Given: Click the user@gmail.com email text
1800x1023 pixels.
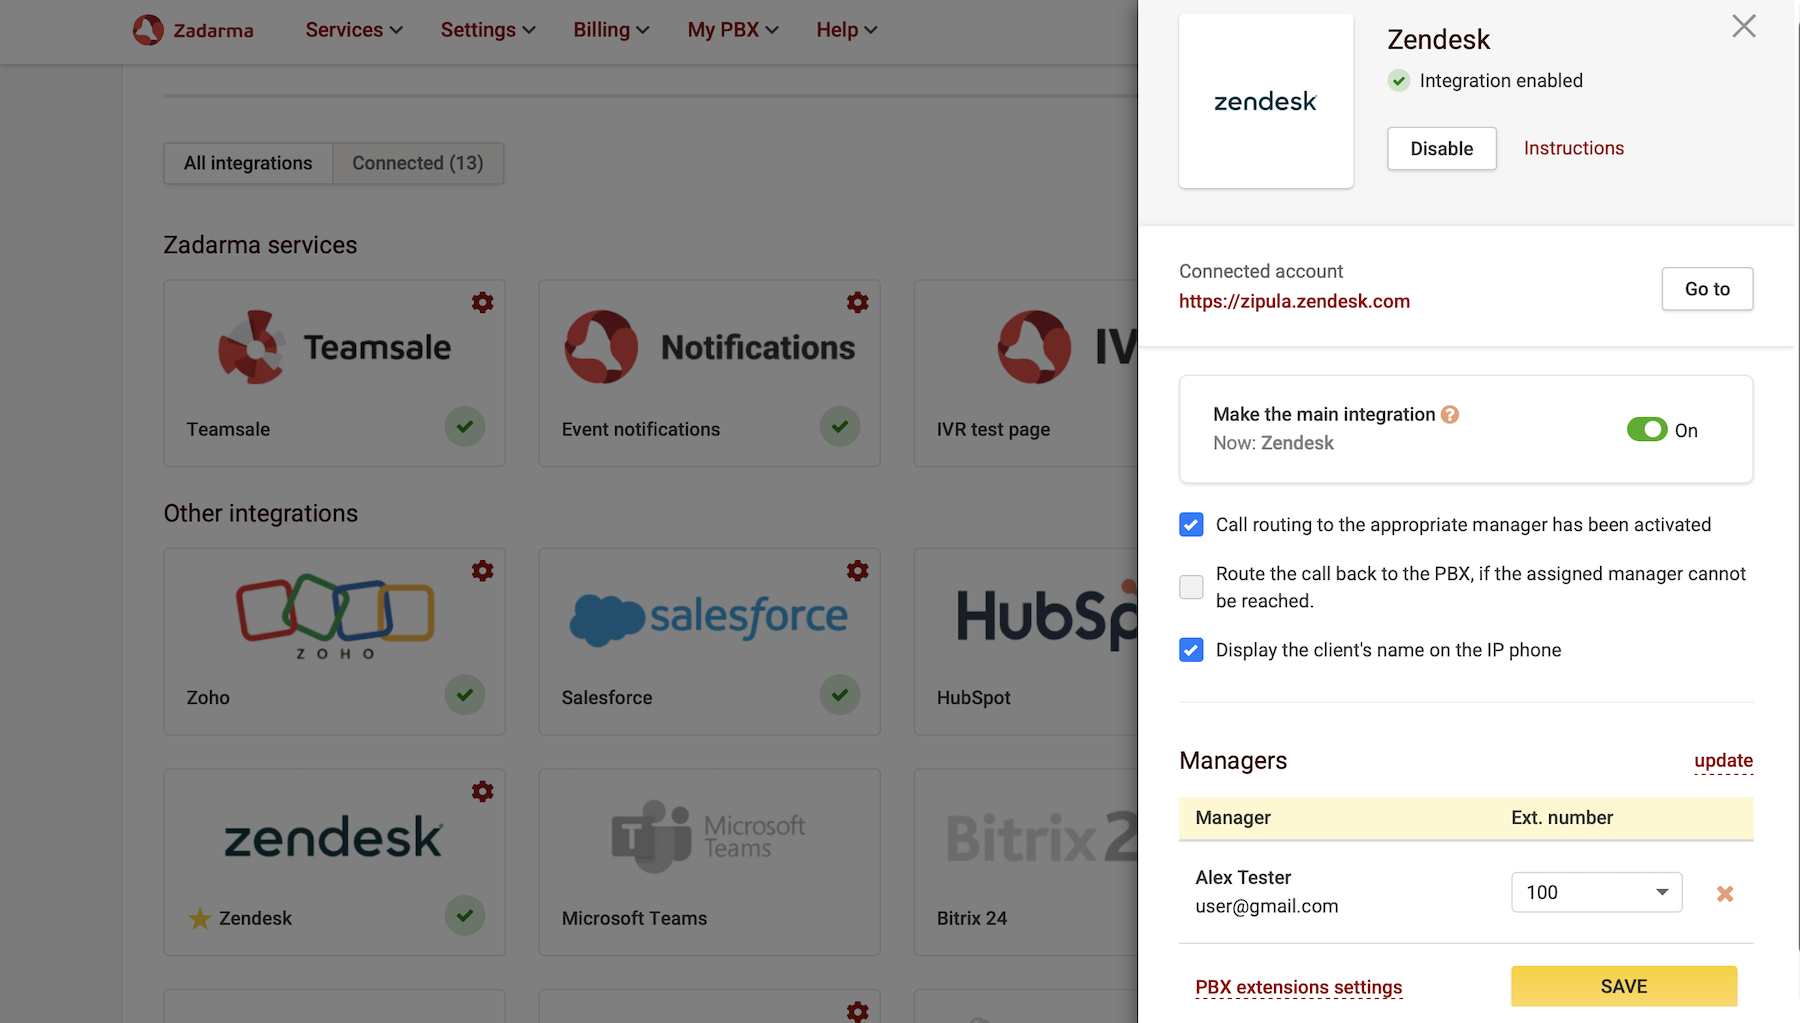Looking at the screenshot, I should (x=1267, y=906).
